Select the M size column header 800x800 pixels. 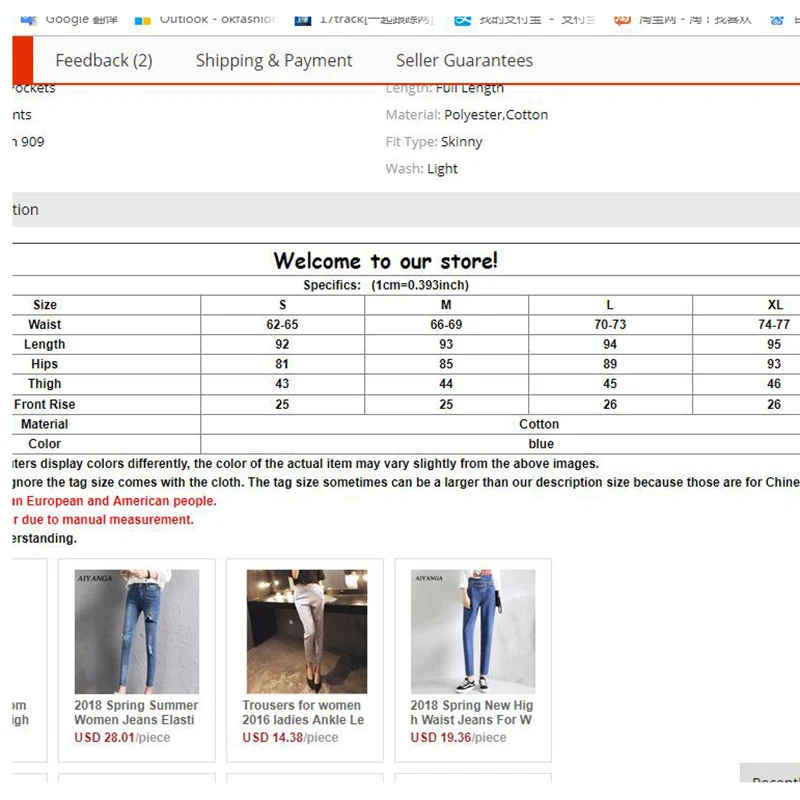click(446, 305)
